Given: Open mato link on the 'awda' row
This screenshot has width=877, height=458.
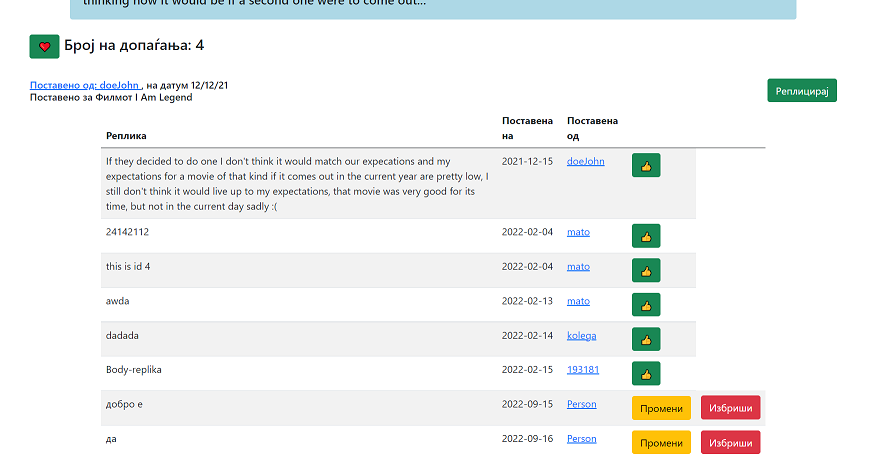Looking at the screenshot, I should click(578, 301).
